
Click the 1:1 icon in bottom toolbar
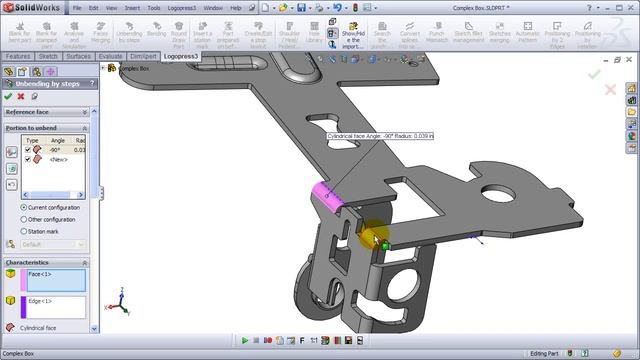click(313, 340)
